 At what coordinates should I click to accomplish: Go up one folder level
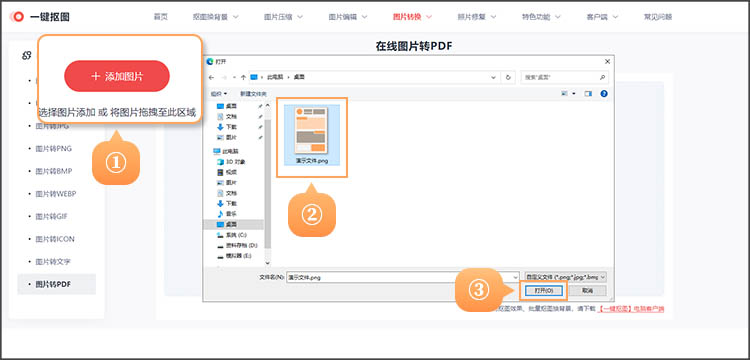tap(243, 77)
